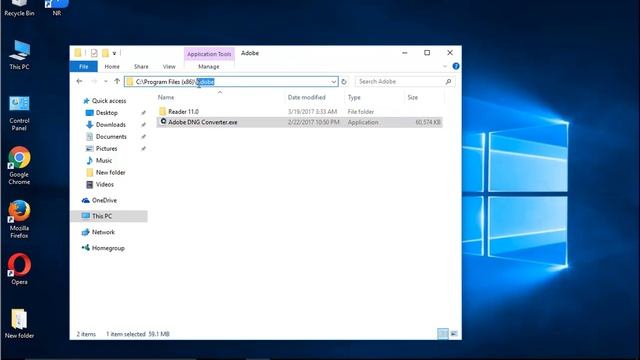Open Explorer help question mark
This screenshot has height=360, width=640.
[456, 66]
